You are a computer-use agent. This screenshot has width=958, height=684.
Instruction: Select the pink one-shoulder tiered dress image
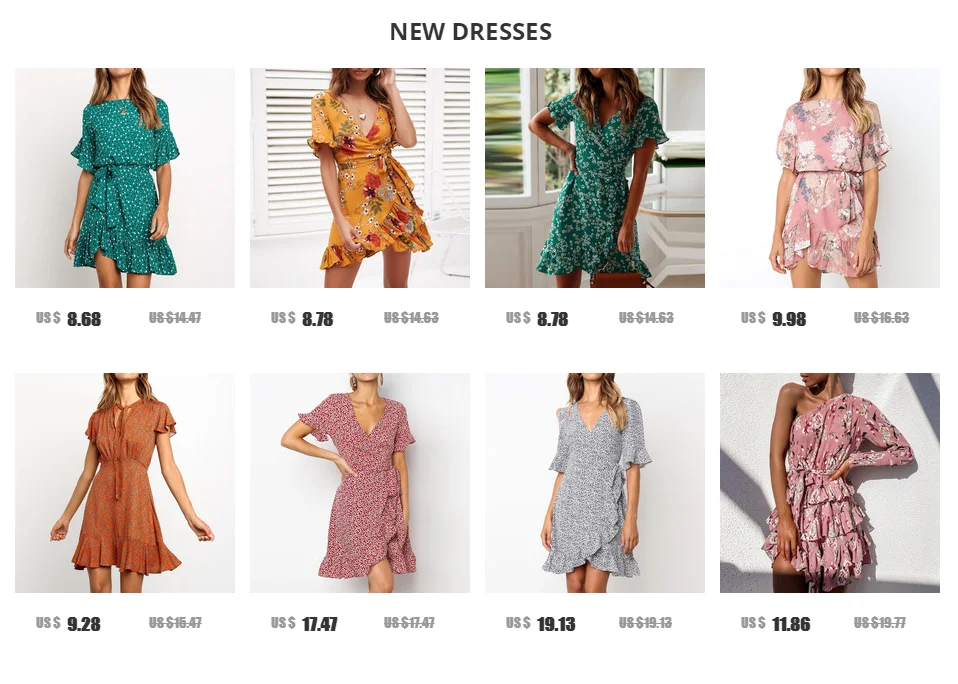tap(830, 482)
